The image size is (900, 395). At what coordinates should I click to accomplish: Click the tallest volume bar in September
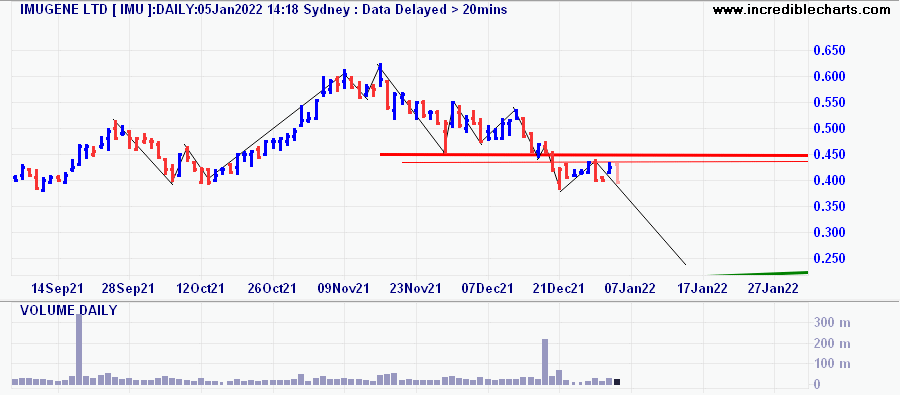point(79,349)
